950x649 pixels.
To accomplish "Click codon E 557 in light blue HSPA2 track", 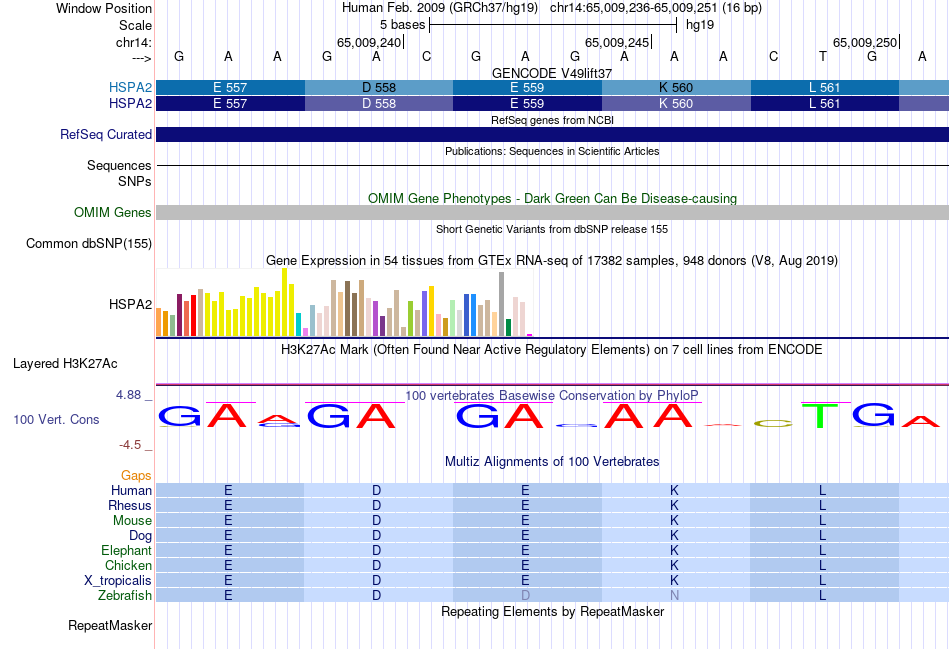I will tap(230, 87).
